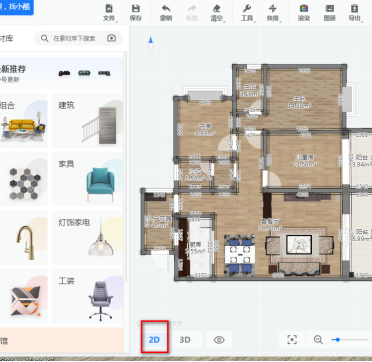The width and height of the screenshot is (372, 362).
Task: Click the zoom out magnifier icon
Action: click(x=318, y=340)
